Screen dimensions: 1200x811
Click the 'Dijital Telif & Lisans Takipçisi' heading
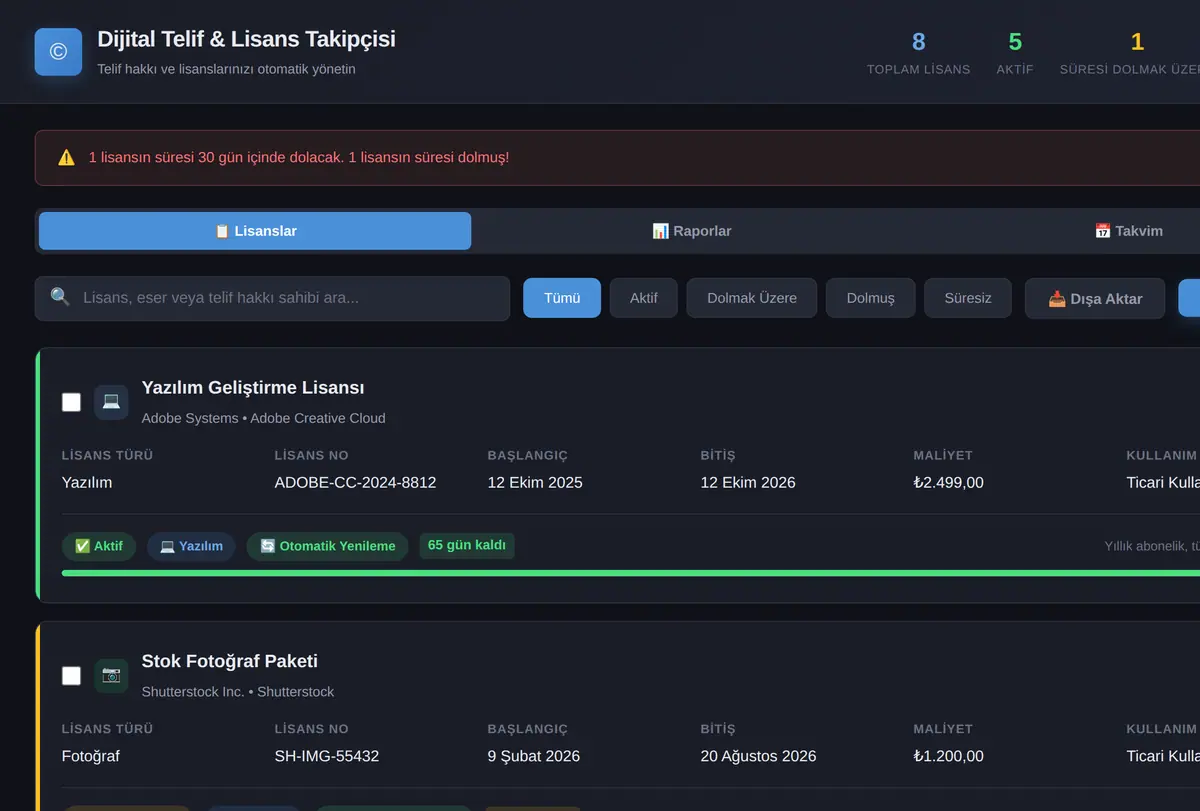coord(246,39)
